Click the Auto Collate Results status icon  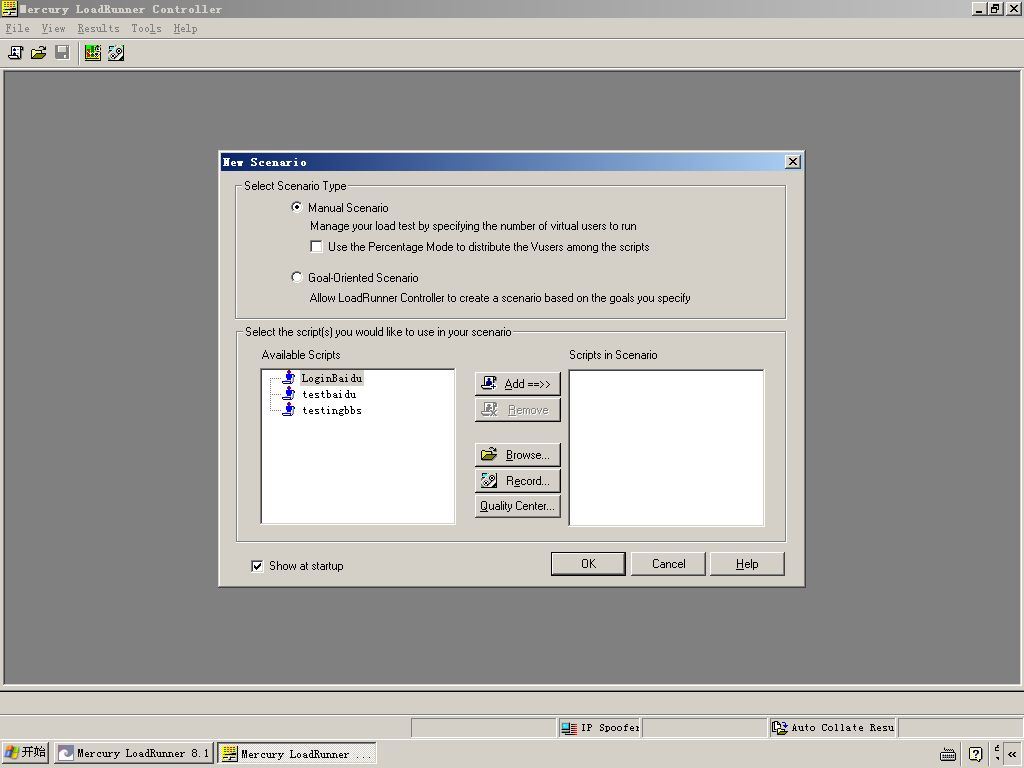pos(780,728)
